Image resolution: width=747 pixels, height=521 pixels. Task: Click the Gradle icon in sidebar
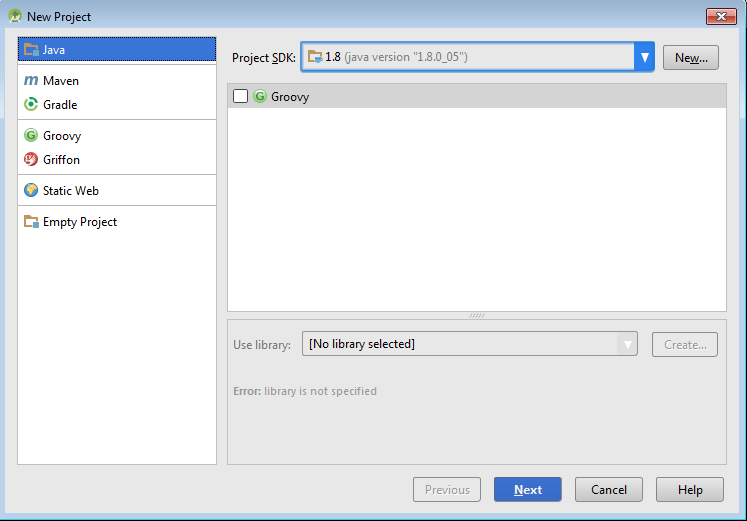(x=31, y=104)
